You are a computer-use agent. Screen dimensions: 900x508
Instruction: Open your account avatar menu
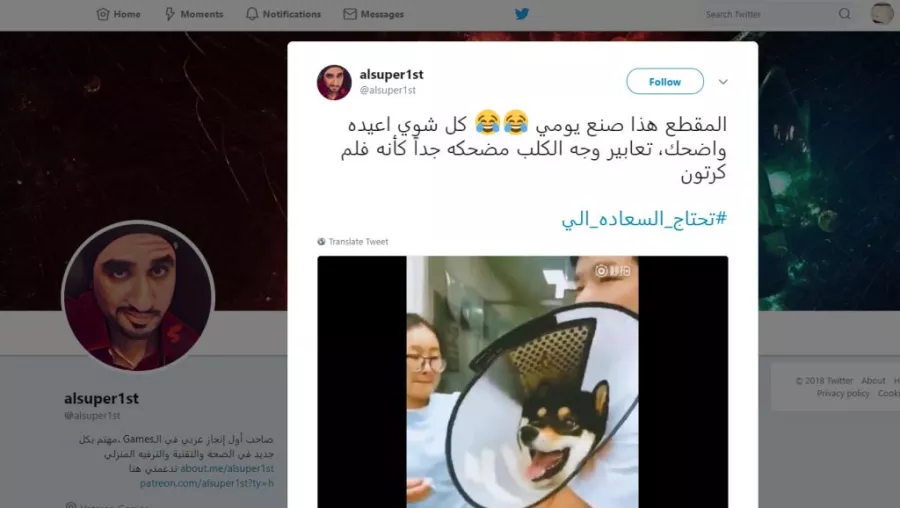click(x=882, y=13)
